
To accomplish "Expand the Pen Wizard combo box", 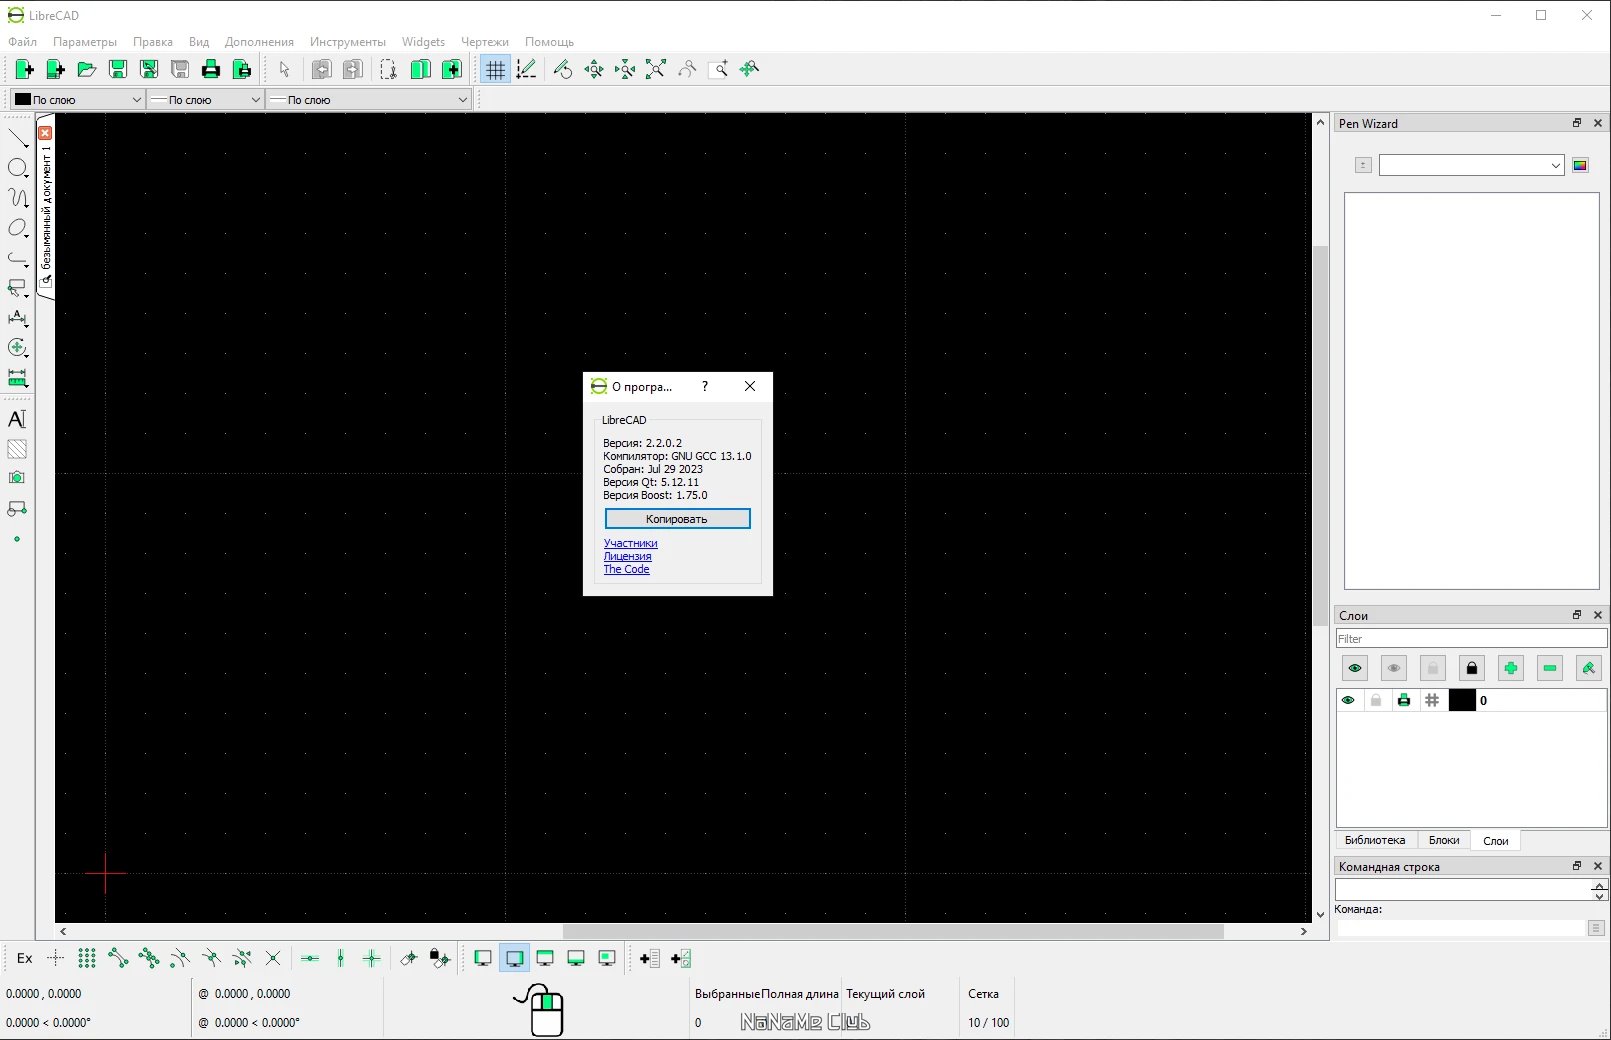I will [1471, 166].
